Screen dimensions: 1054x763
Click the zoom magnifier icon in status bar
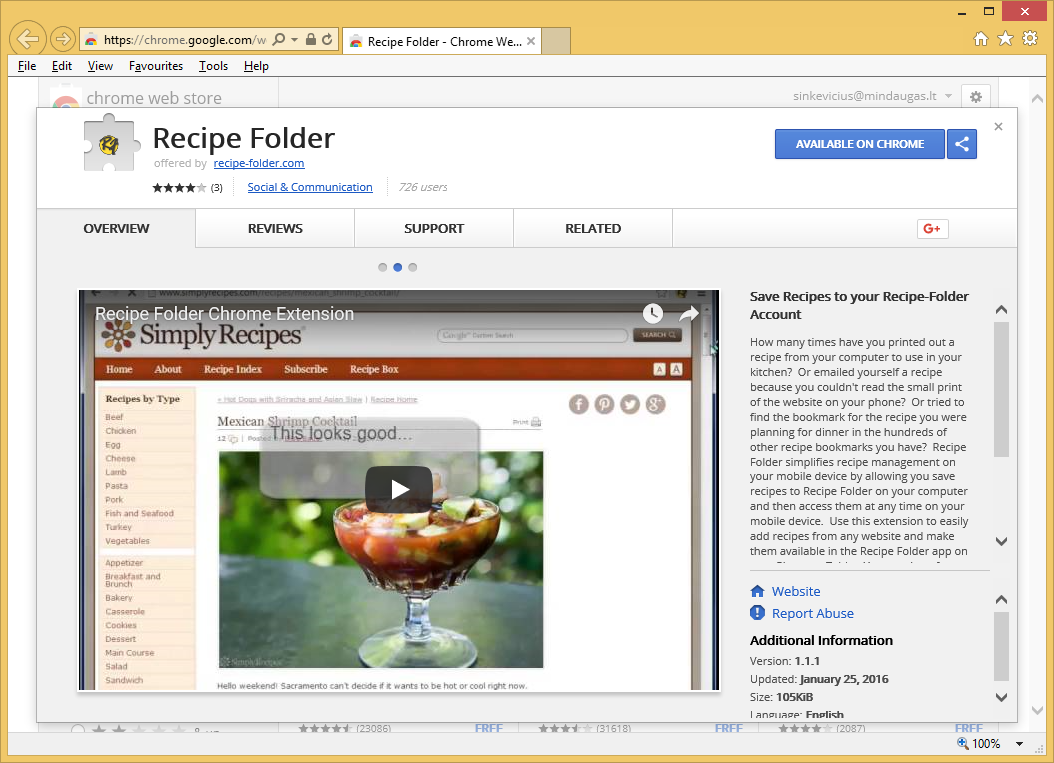[963, 744]
